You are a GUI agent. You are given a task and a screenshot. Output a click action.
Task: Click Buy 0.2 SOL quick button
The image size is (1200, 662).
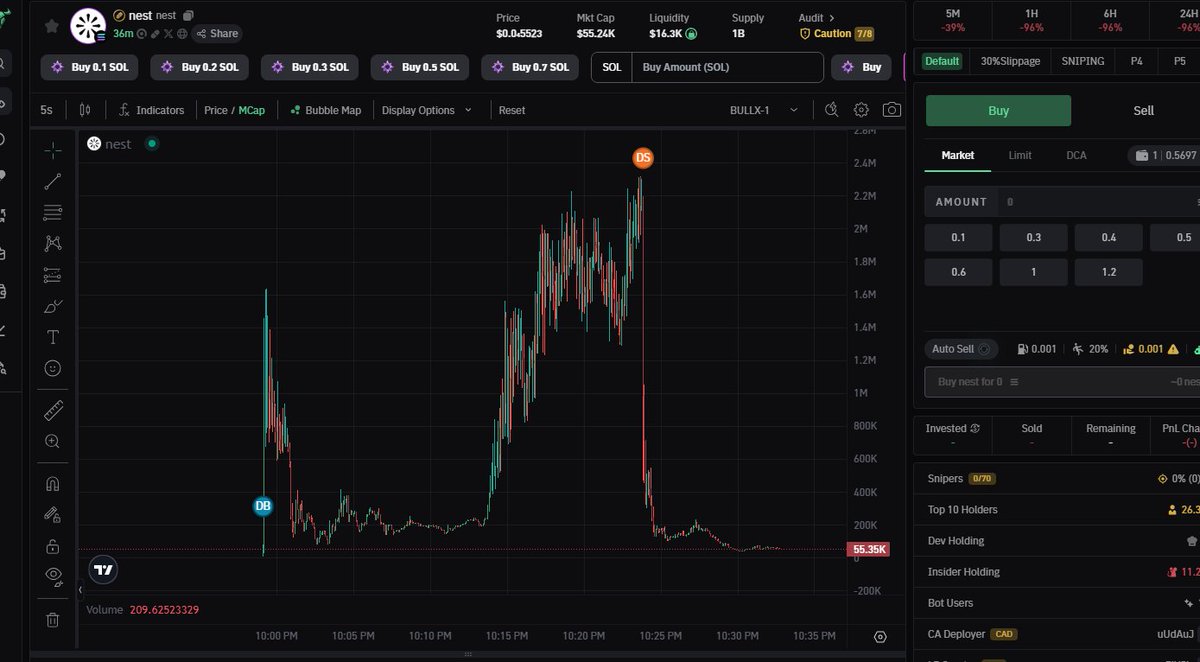(200, 67)
